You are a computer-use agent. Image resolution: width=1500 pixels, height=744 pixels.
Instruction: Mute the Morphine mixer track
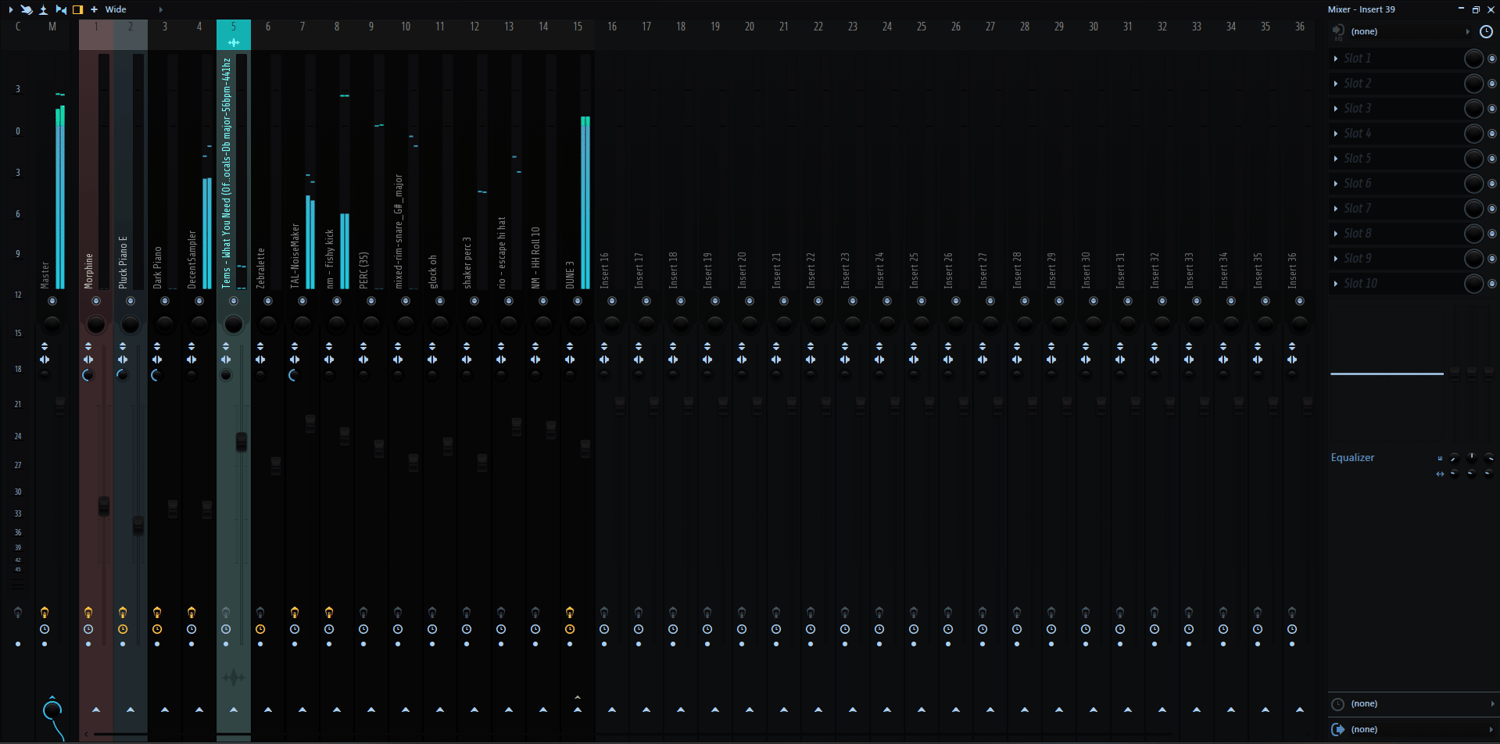[96, 301]
